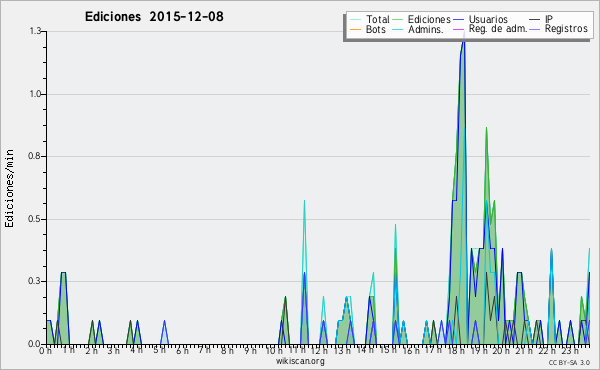Click the '8 h' x-axis label
This screenshot has height=370, width=600.
coord(227,350)
